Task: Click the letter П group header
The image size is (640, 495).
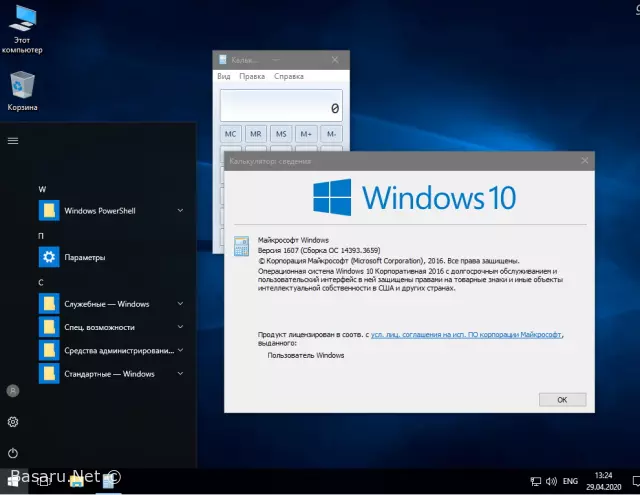Action: (41, 236)
